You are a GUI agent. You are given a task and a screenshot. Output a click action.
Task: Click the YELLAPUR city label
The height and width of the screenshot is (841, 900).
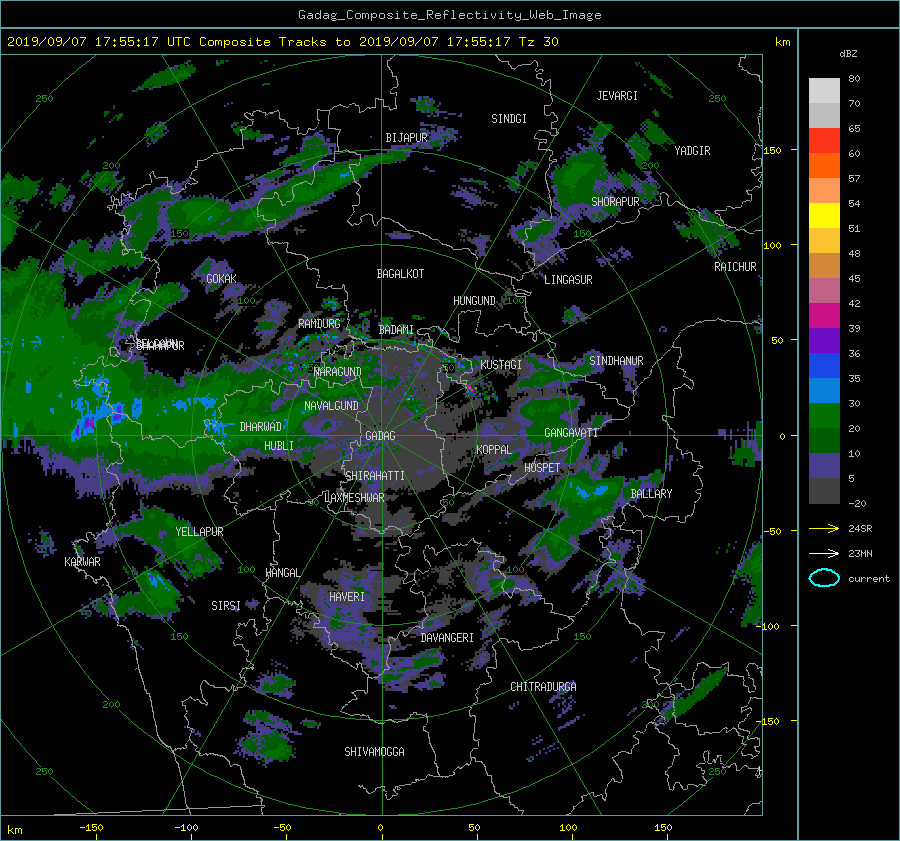(x=199, y=532)
